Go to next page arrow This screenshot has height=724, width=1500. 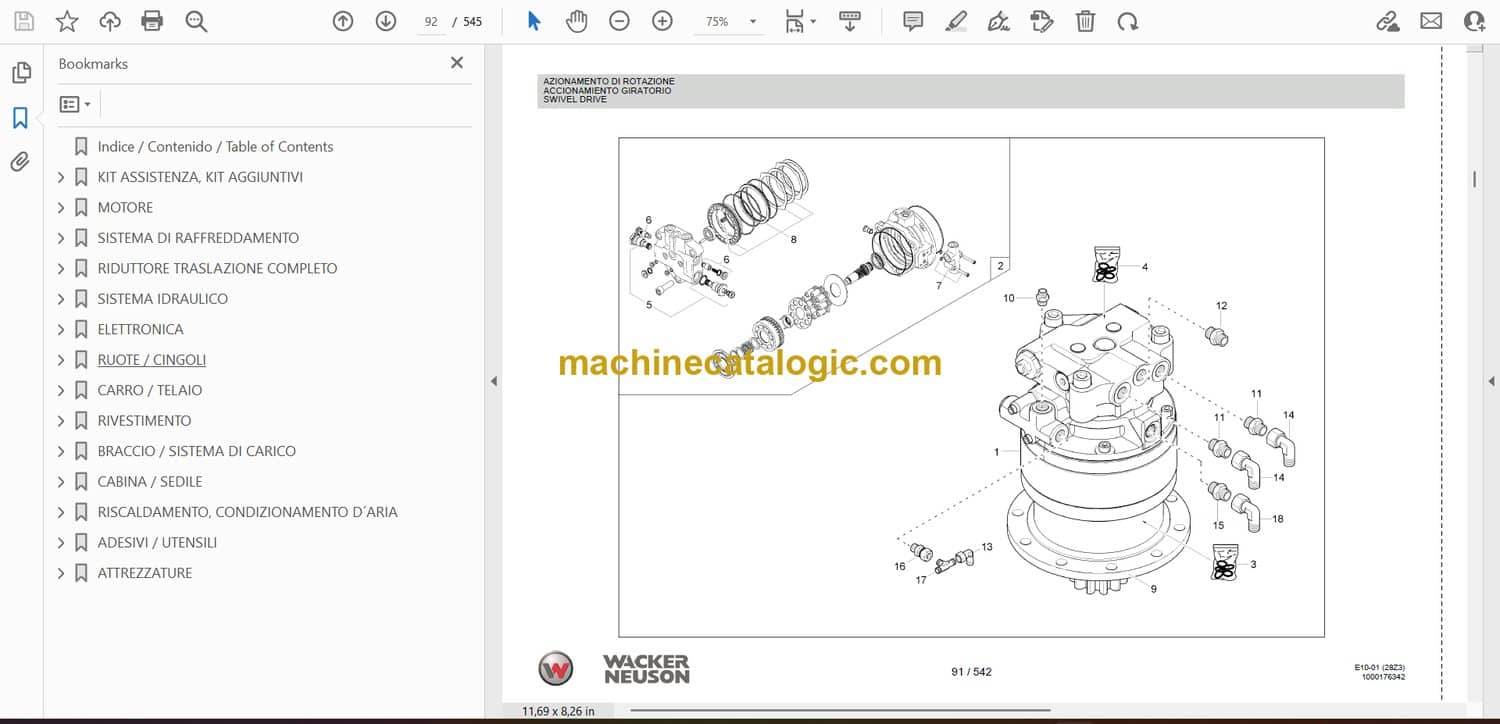coord(386,21)
